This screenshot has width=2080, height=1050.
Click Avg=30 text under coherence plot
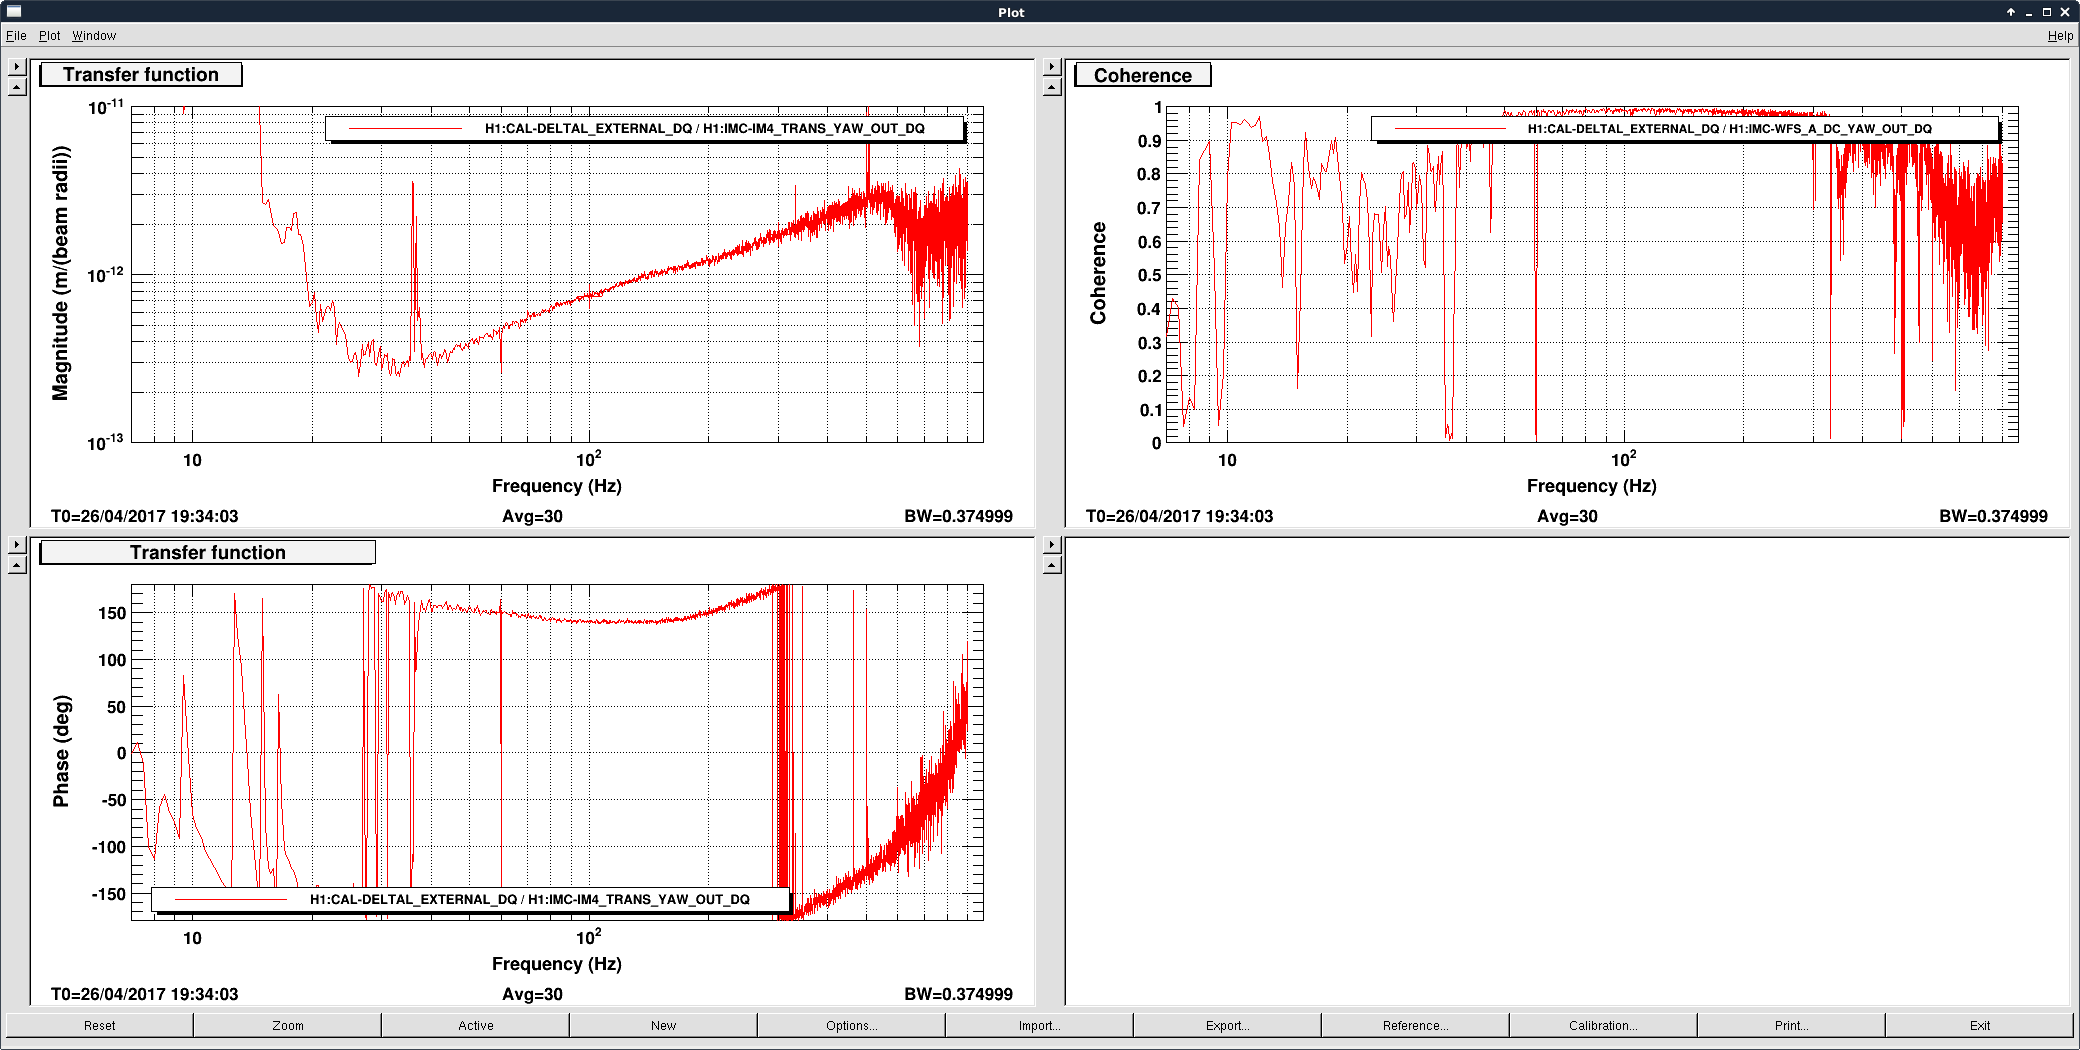1567,517
